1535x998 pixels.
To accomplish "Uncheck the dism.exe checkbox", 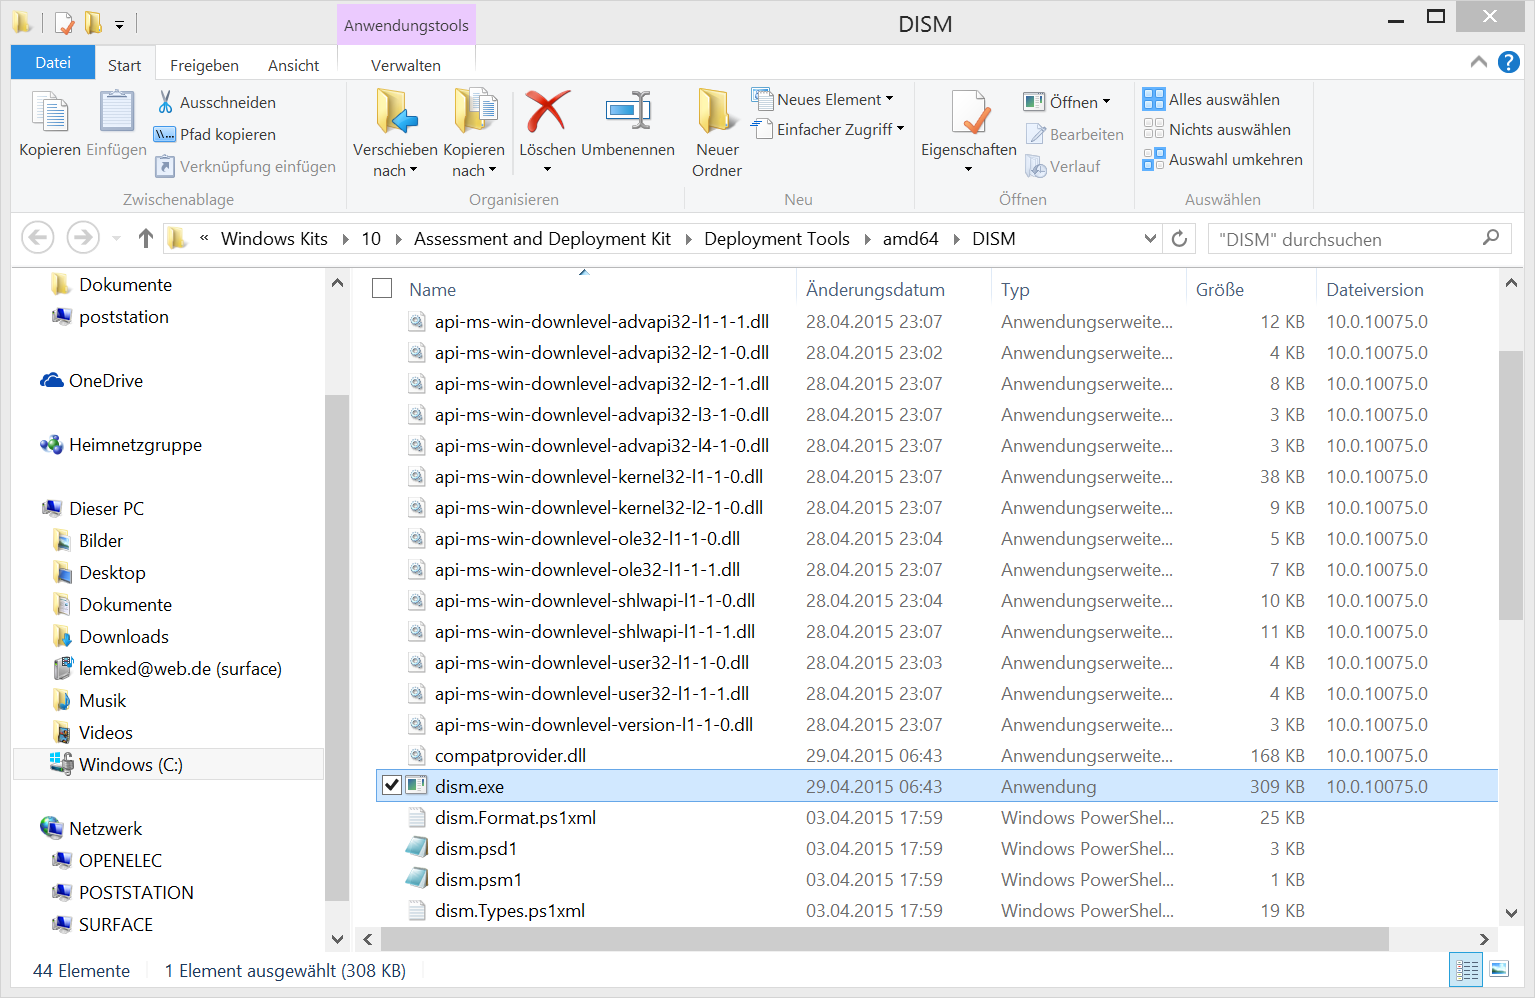I will [x=392, y=786].
